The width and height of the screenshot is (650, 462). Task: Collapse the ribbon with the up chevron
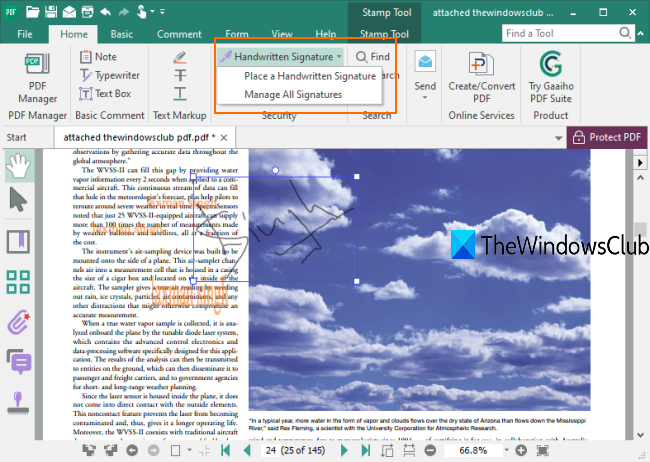(x=640, y=33)
